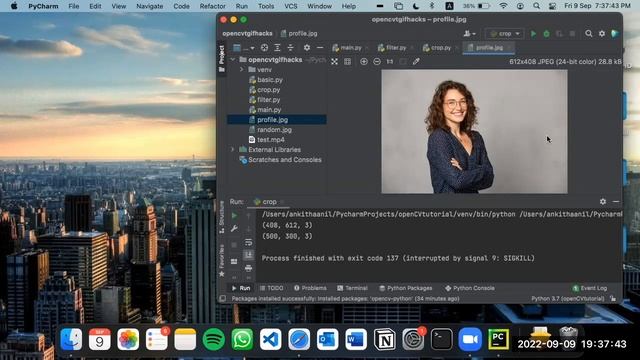
Task: Collapse the opencvtgifhacks root folder
Action: [x=233, y=60]
